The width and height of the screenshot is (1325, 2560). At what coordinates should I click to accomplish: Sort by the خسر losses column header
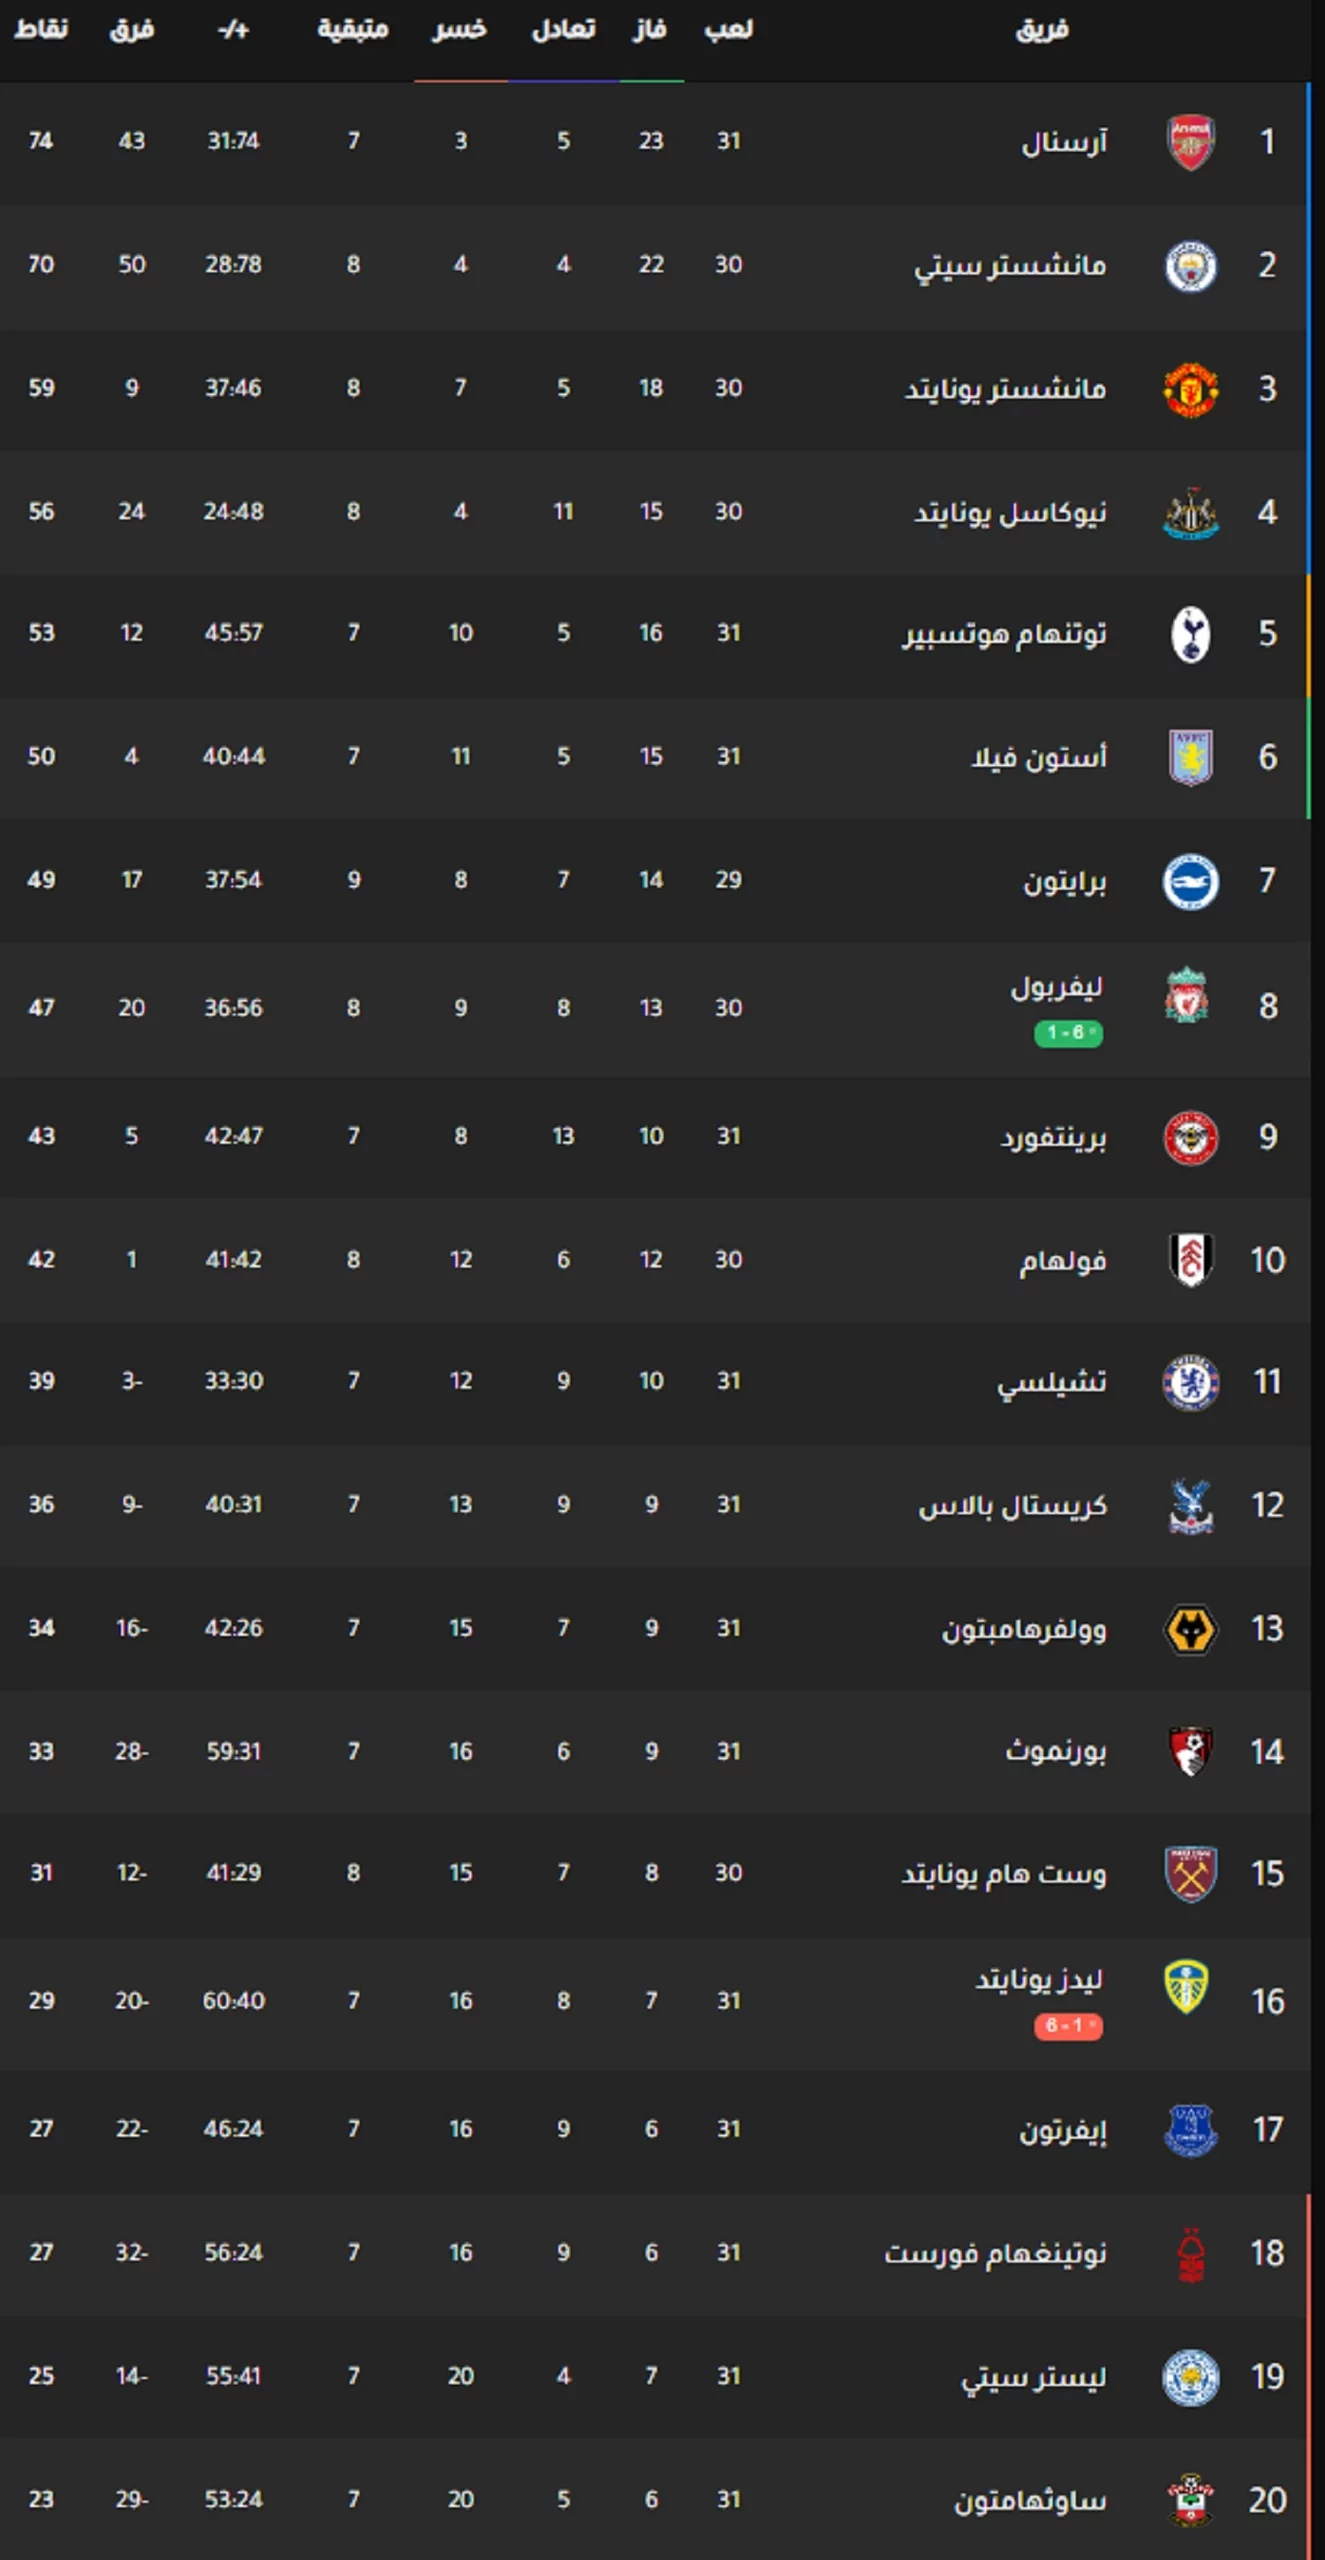(x=460, y=30)
